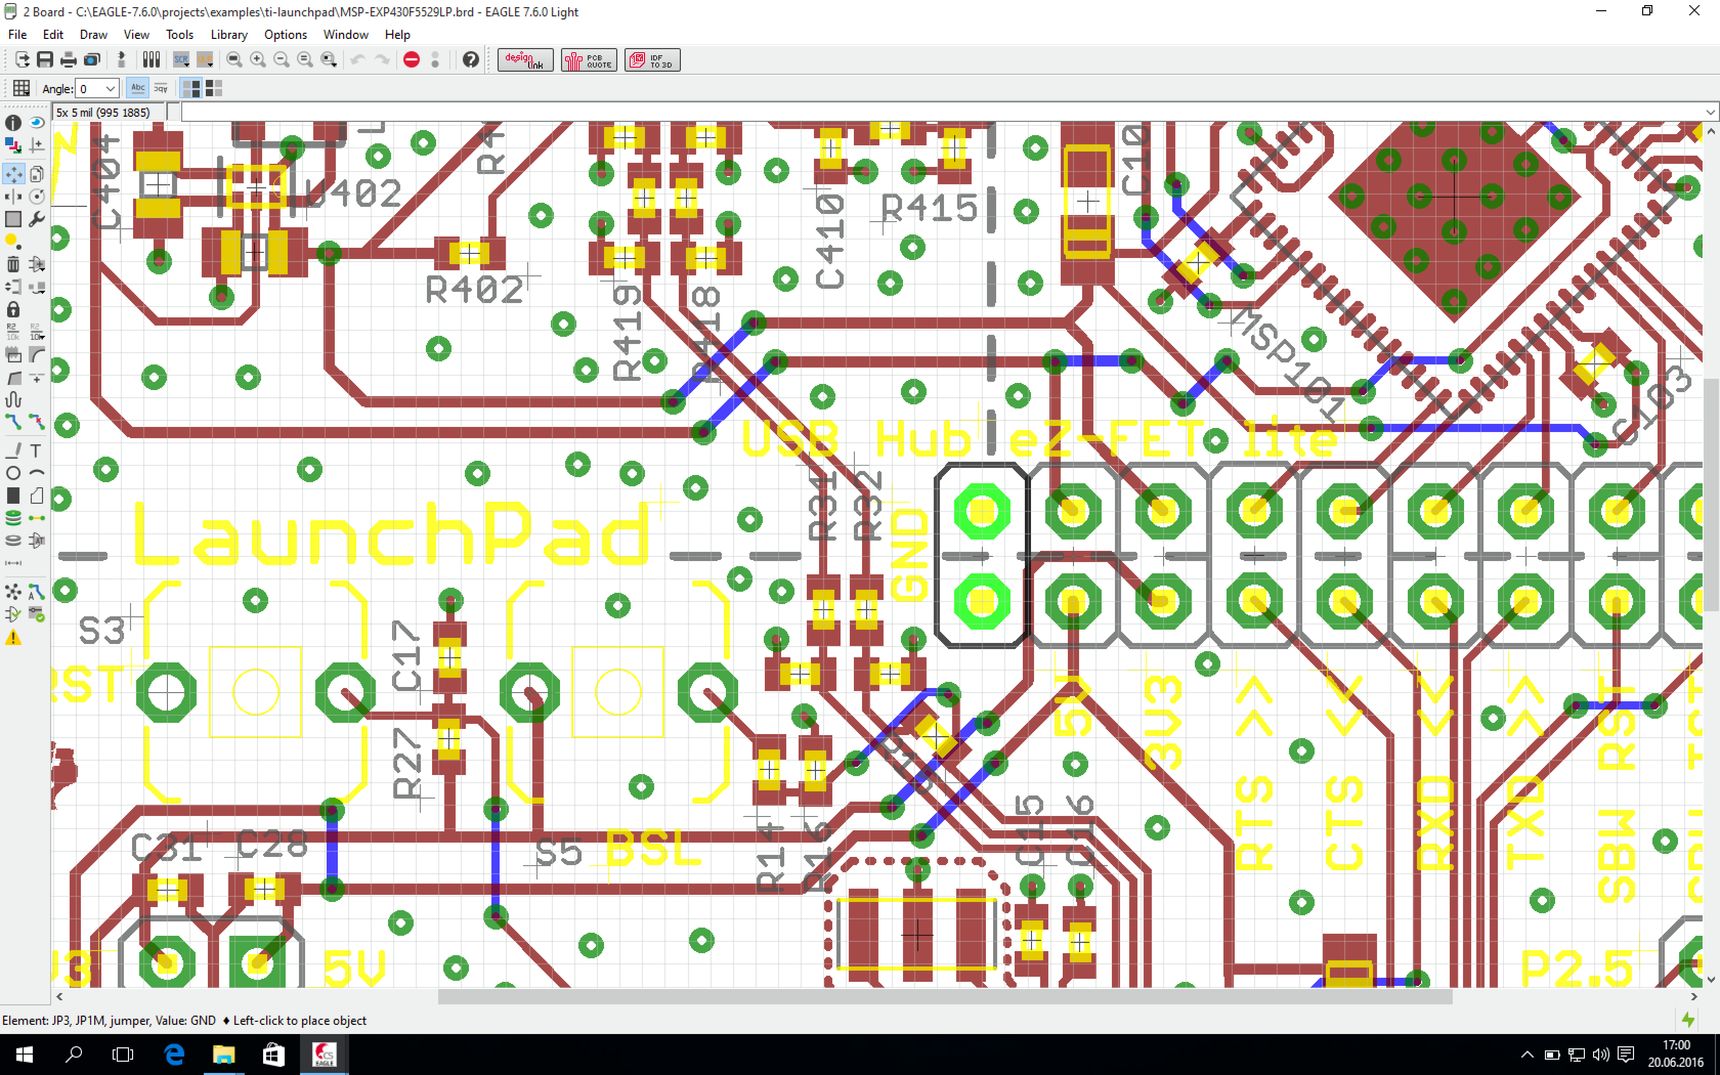Run a script using SCR icon
Image resolution: width=1720 pixels, height=1075 pixels.
(x=181, y=60)
